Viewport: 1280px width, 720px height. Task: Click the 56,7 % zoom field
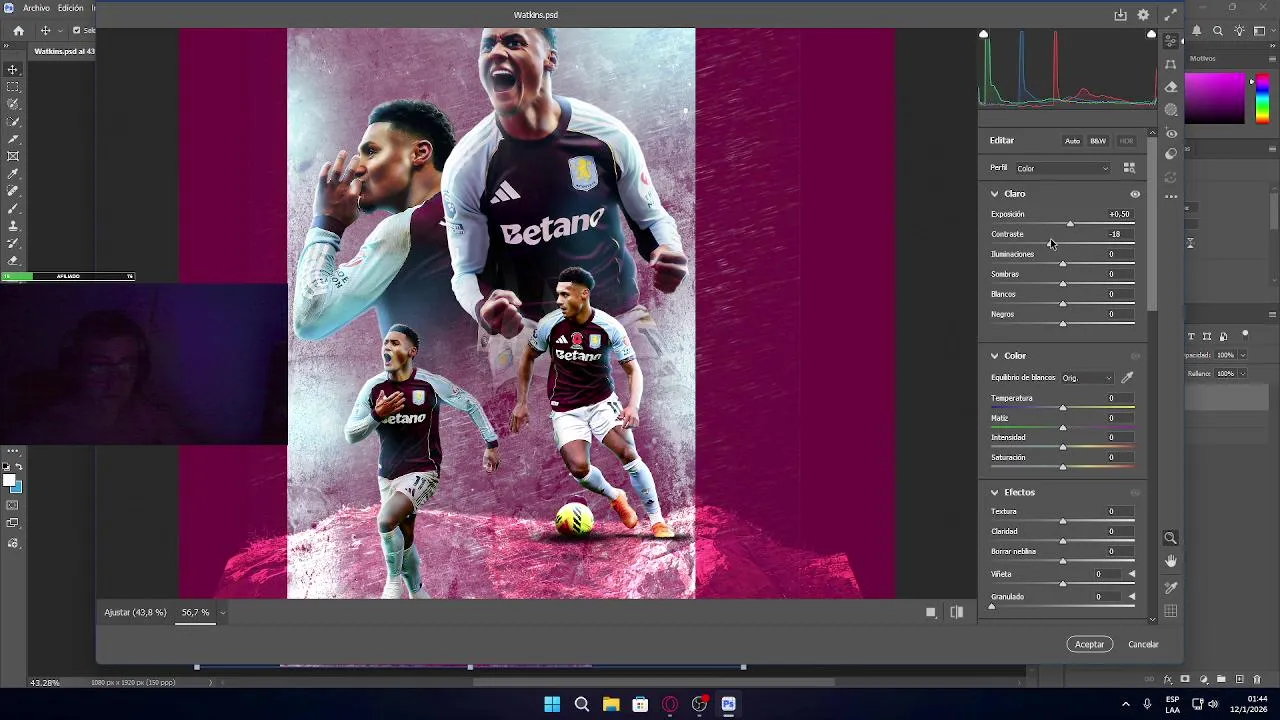pyautogui.click(x=195, y=612)
